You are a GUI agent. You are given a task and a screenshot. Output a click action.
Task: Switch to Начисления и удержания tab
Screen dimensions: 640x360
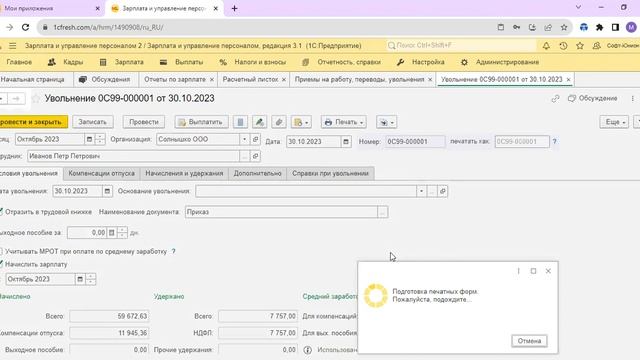click(184, 173)
